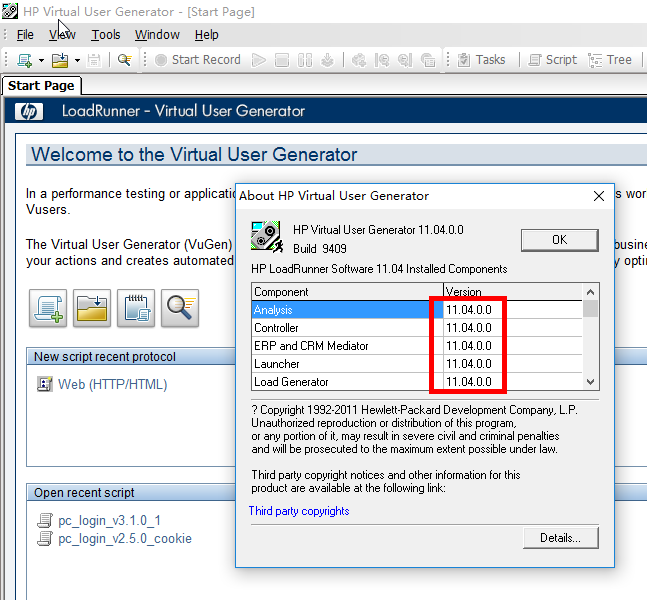The height and width of the screenshot is (600, 647).
Task: Select the Load Generator component row
Action: click(x=417, y=382)
